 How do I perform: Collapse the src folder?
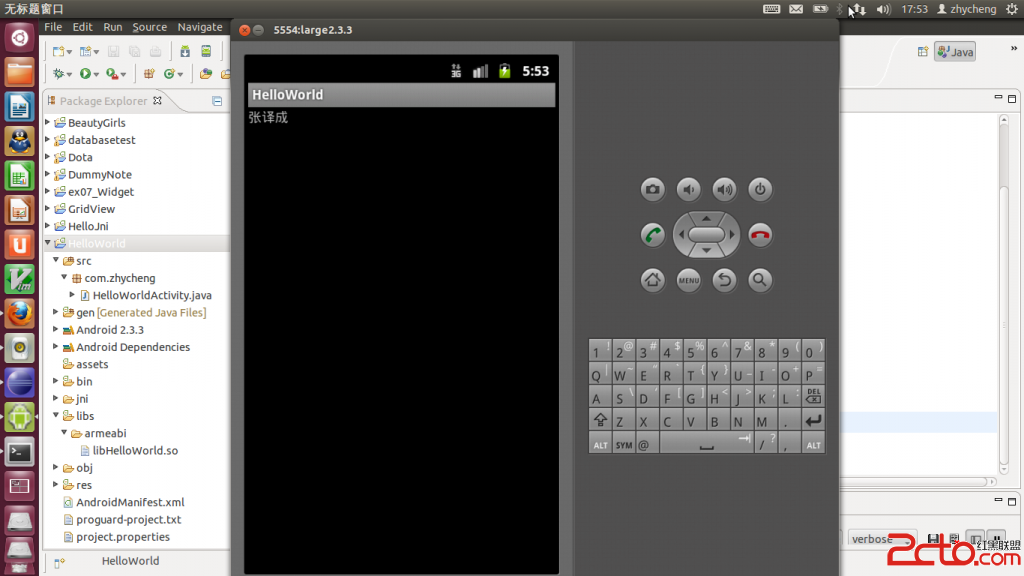point(56,260)
